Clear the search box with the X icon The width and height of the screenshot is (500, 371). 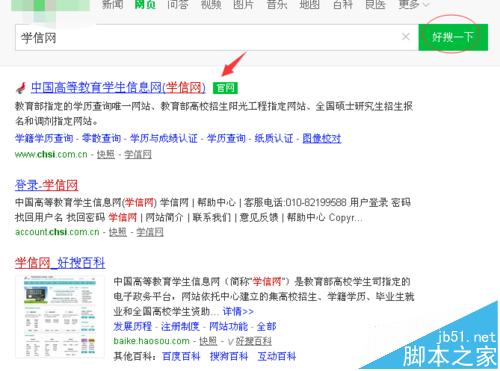(x=405, y=37)
